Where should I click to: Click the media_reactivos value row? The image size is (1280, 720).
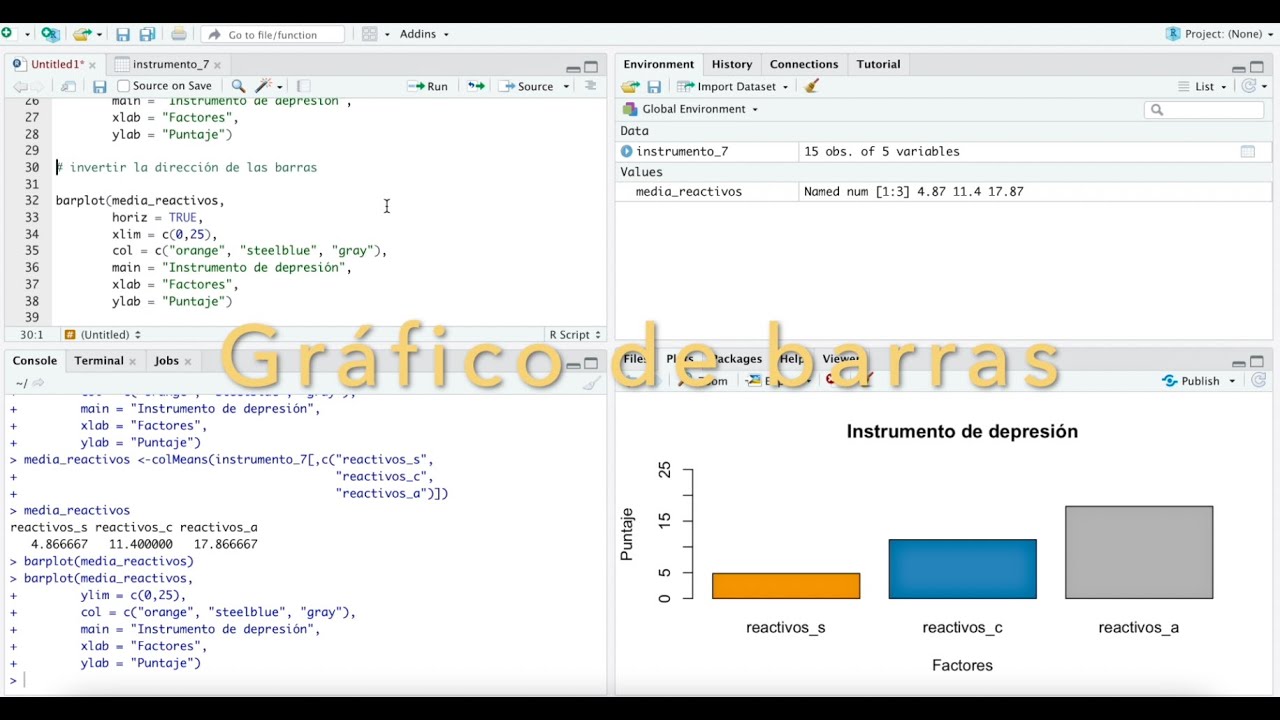946,191
